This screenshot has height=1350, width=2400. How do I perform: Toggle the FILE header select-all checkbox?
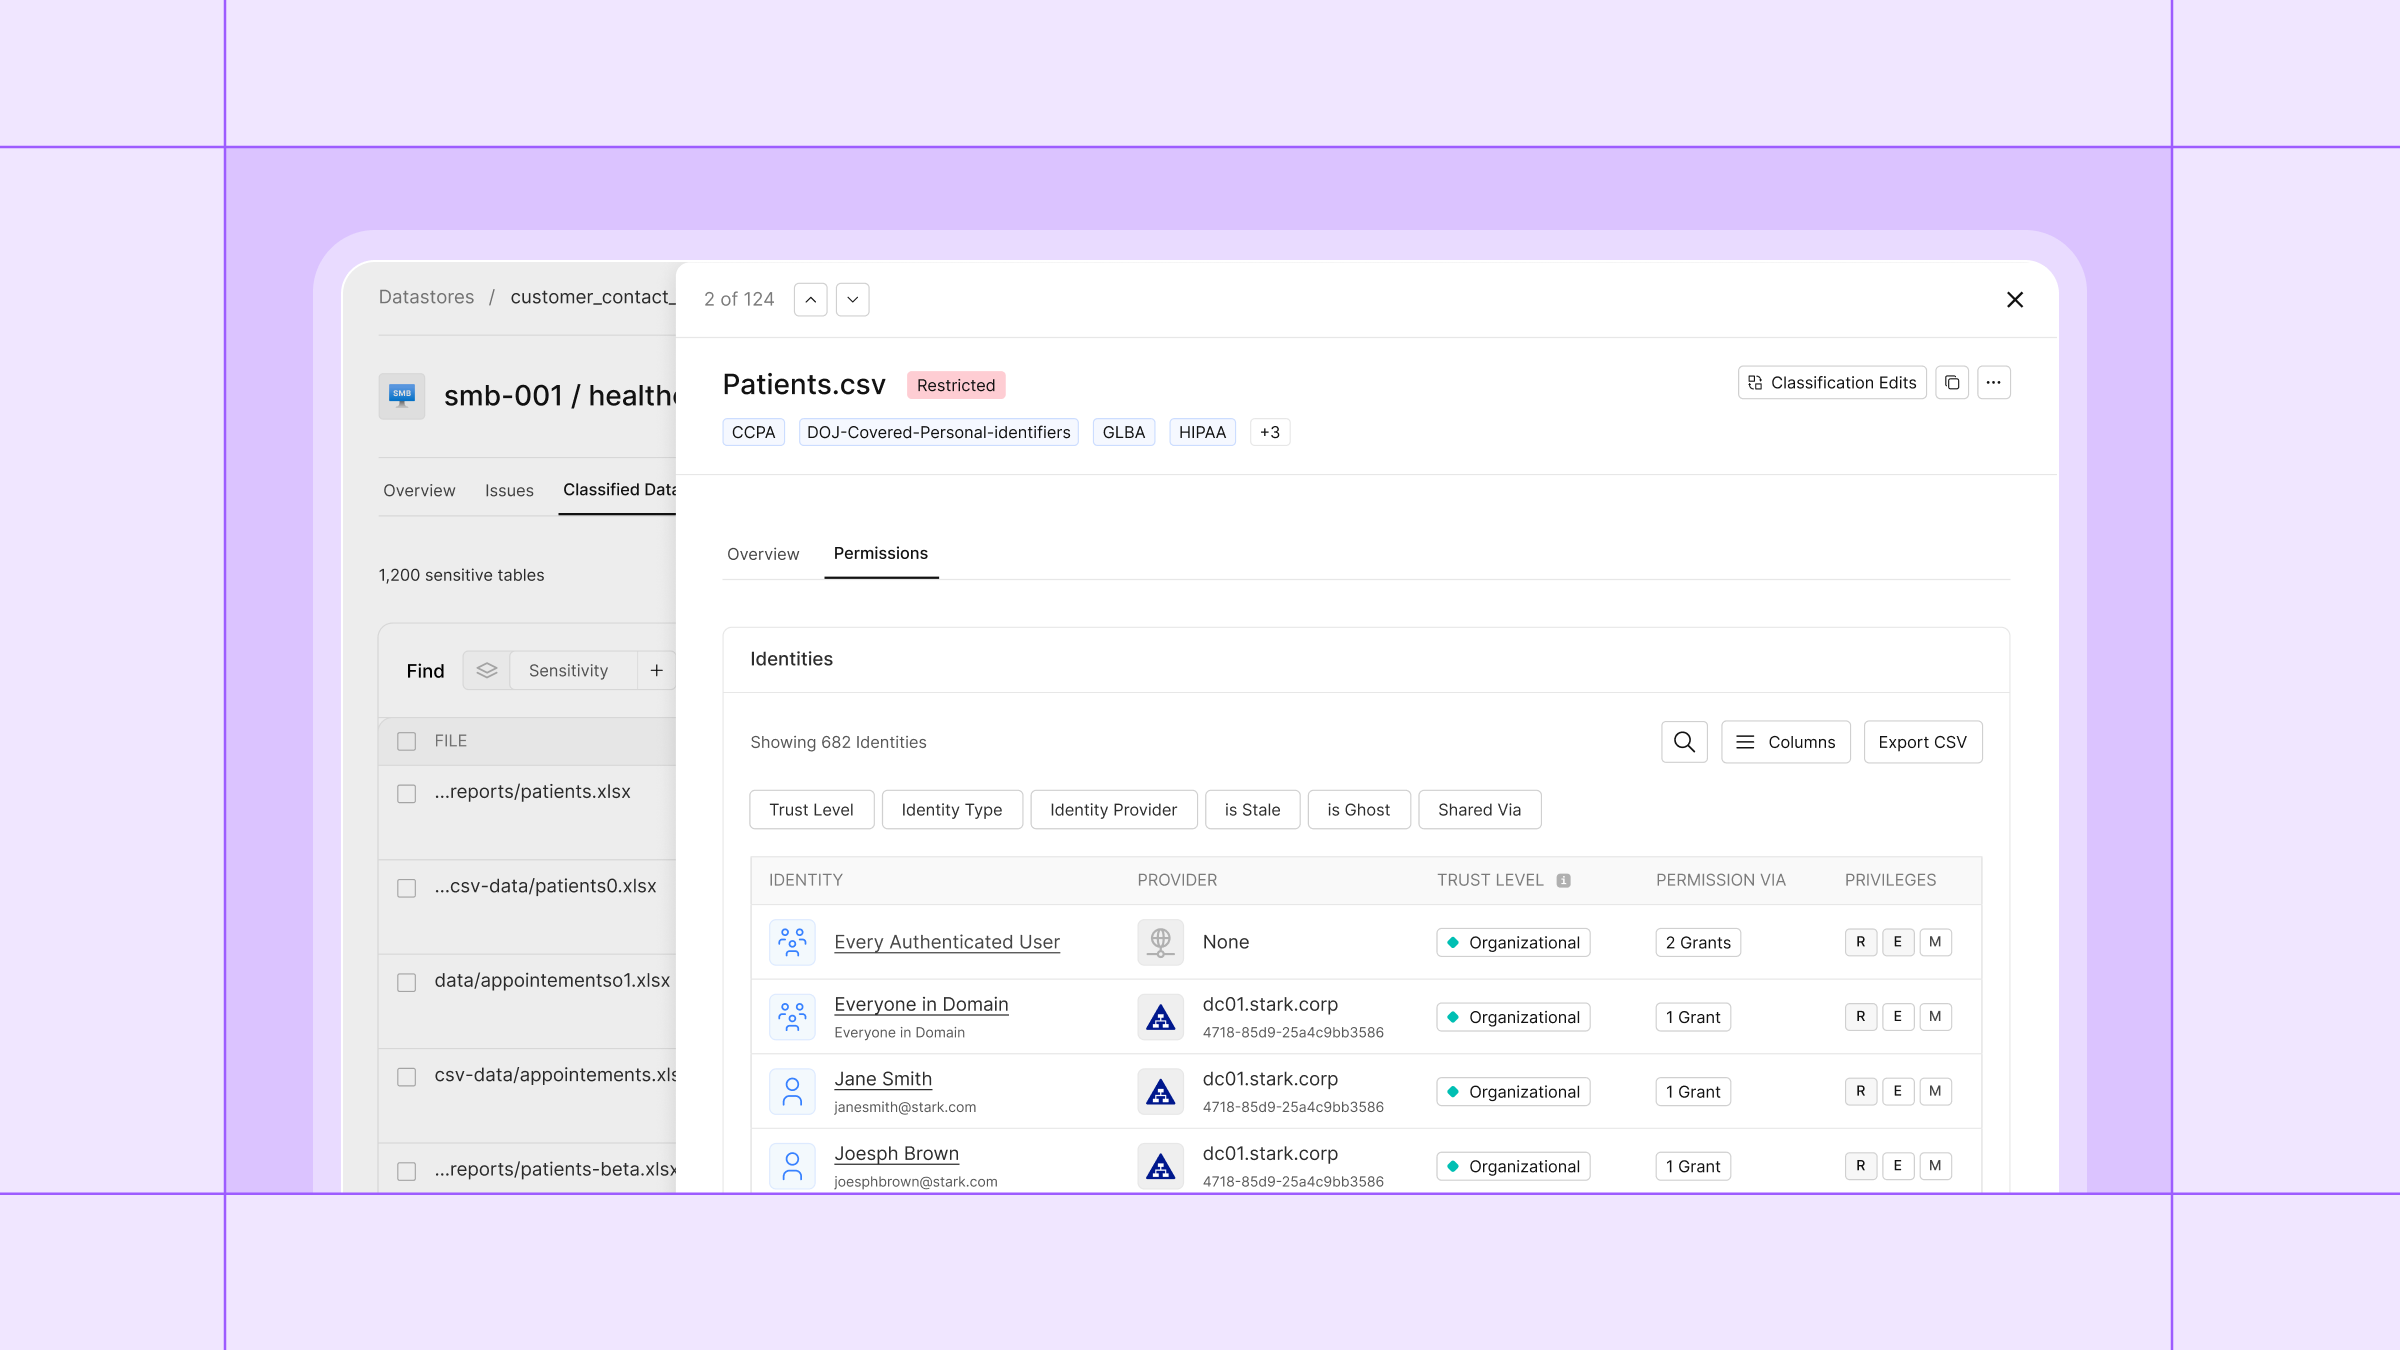[x=406, y=742]
